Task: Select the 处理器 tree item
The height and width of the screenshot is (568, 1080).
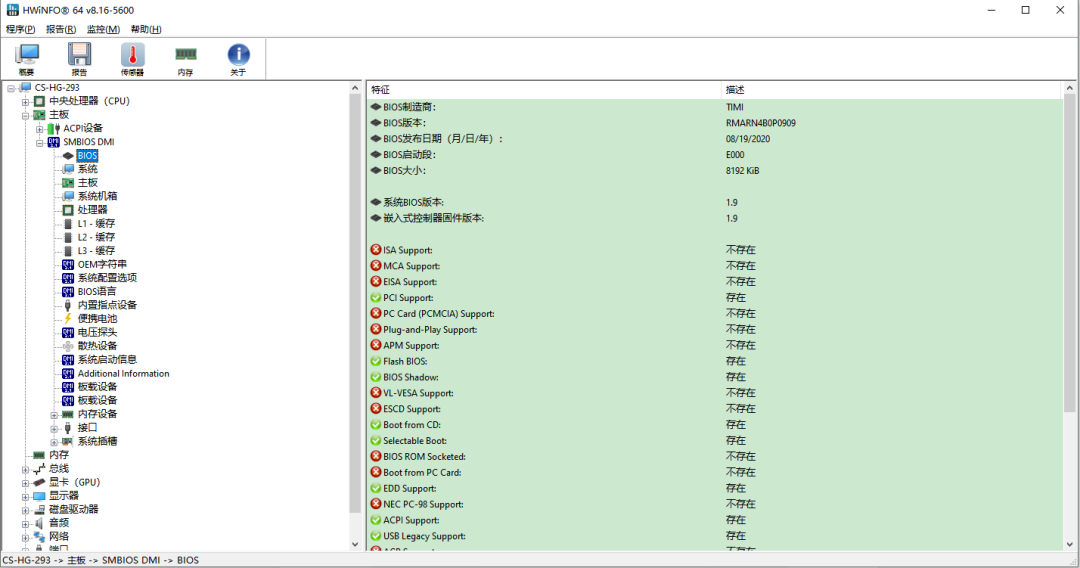Action: (x=92, y=209)
